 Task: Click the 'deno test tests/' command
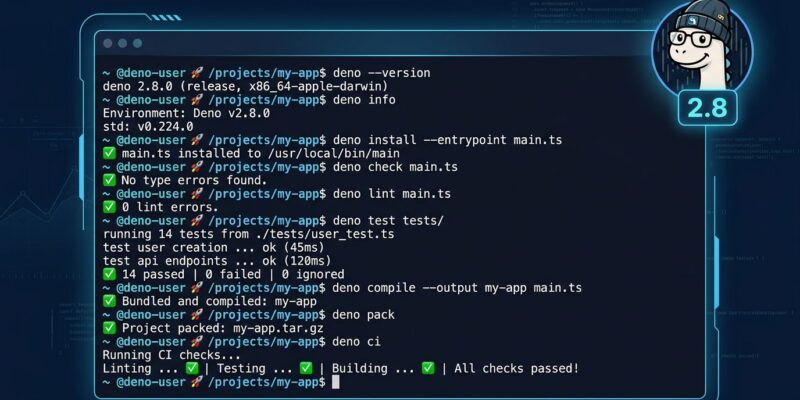(x=388, y=221)
